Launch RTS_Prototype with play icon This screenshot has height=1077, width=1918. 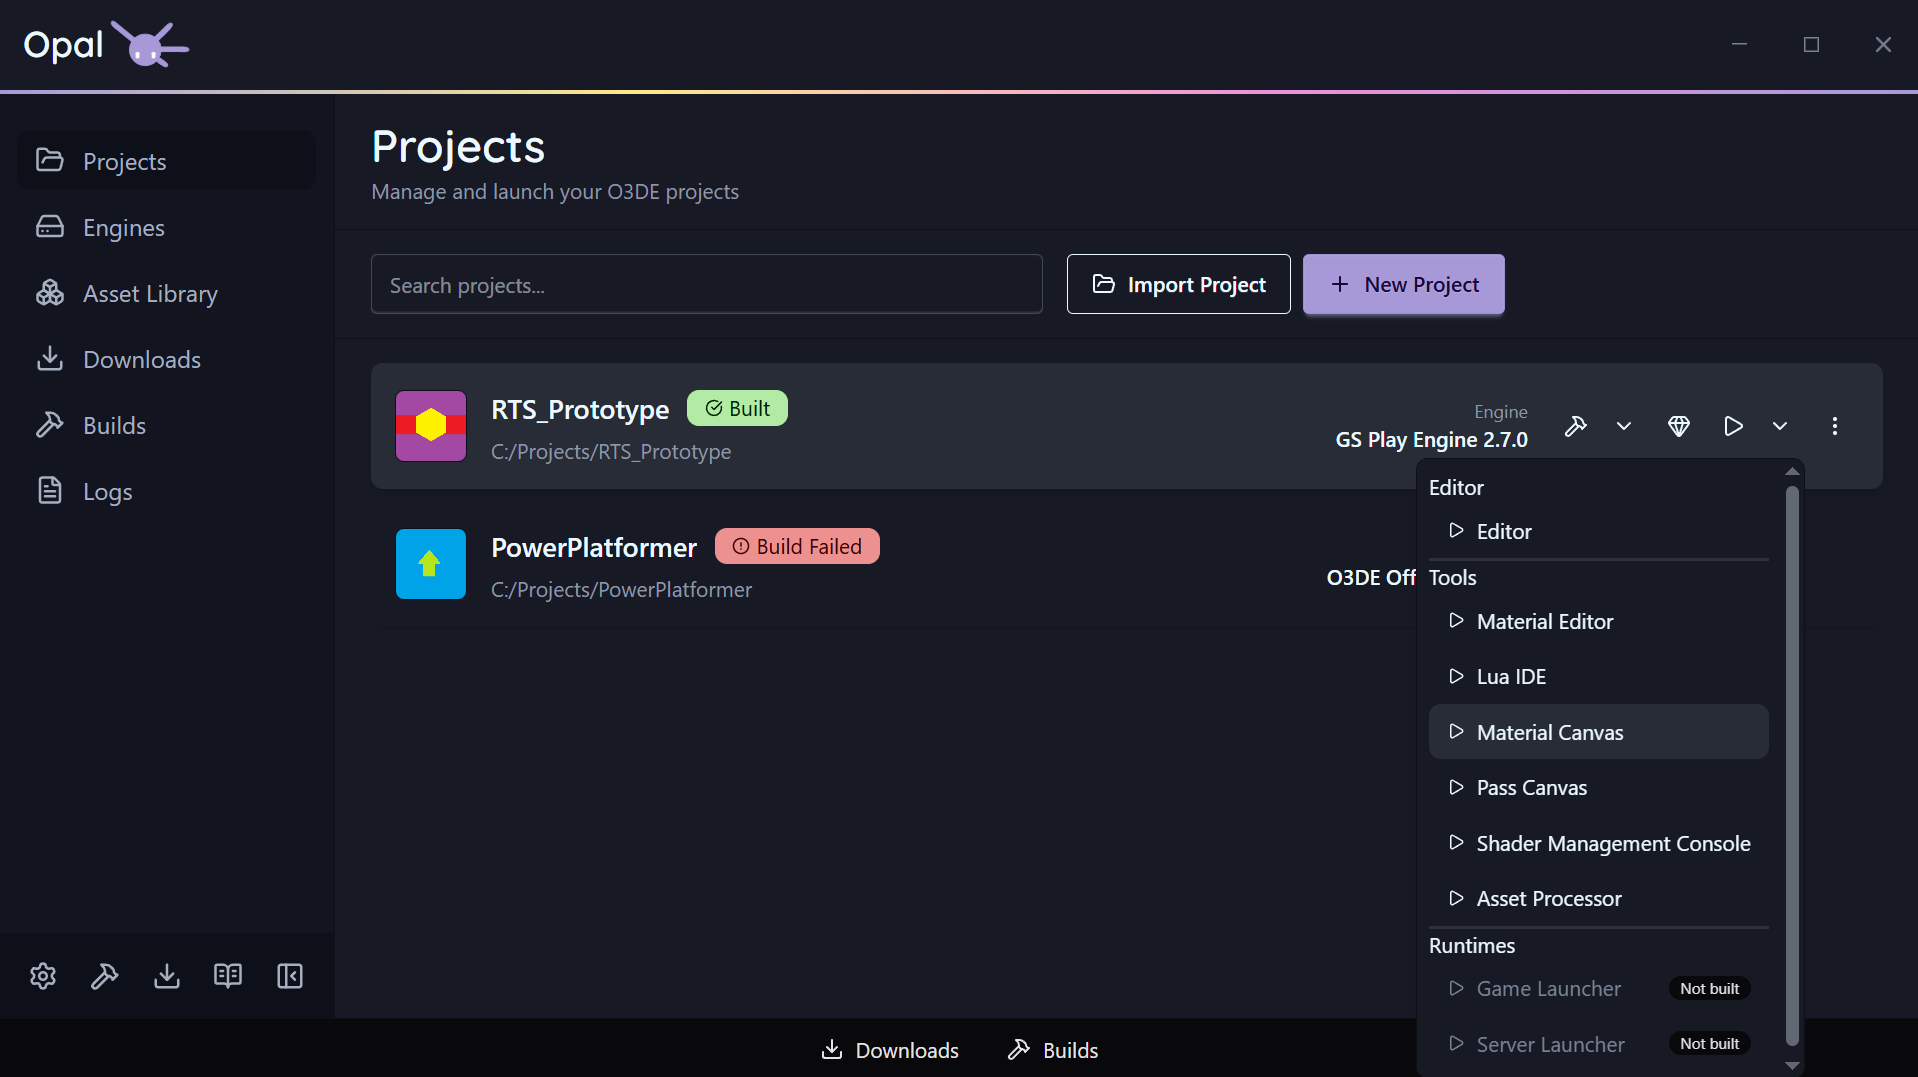click(1733, 426)
